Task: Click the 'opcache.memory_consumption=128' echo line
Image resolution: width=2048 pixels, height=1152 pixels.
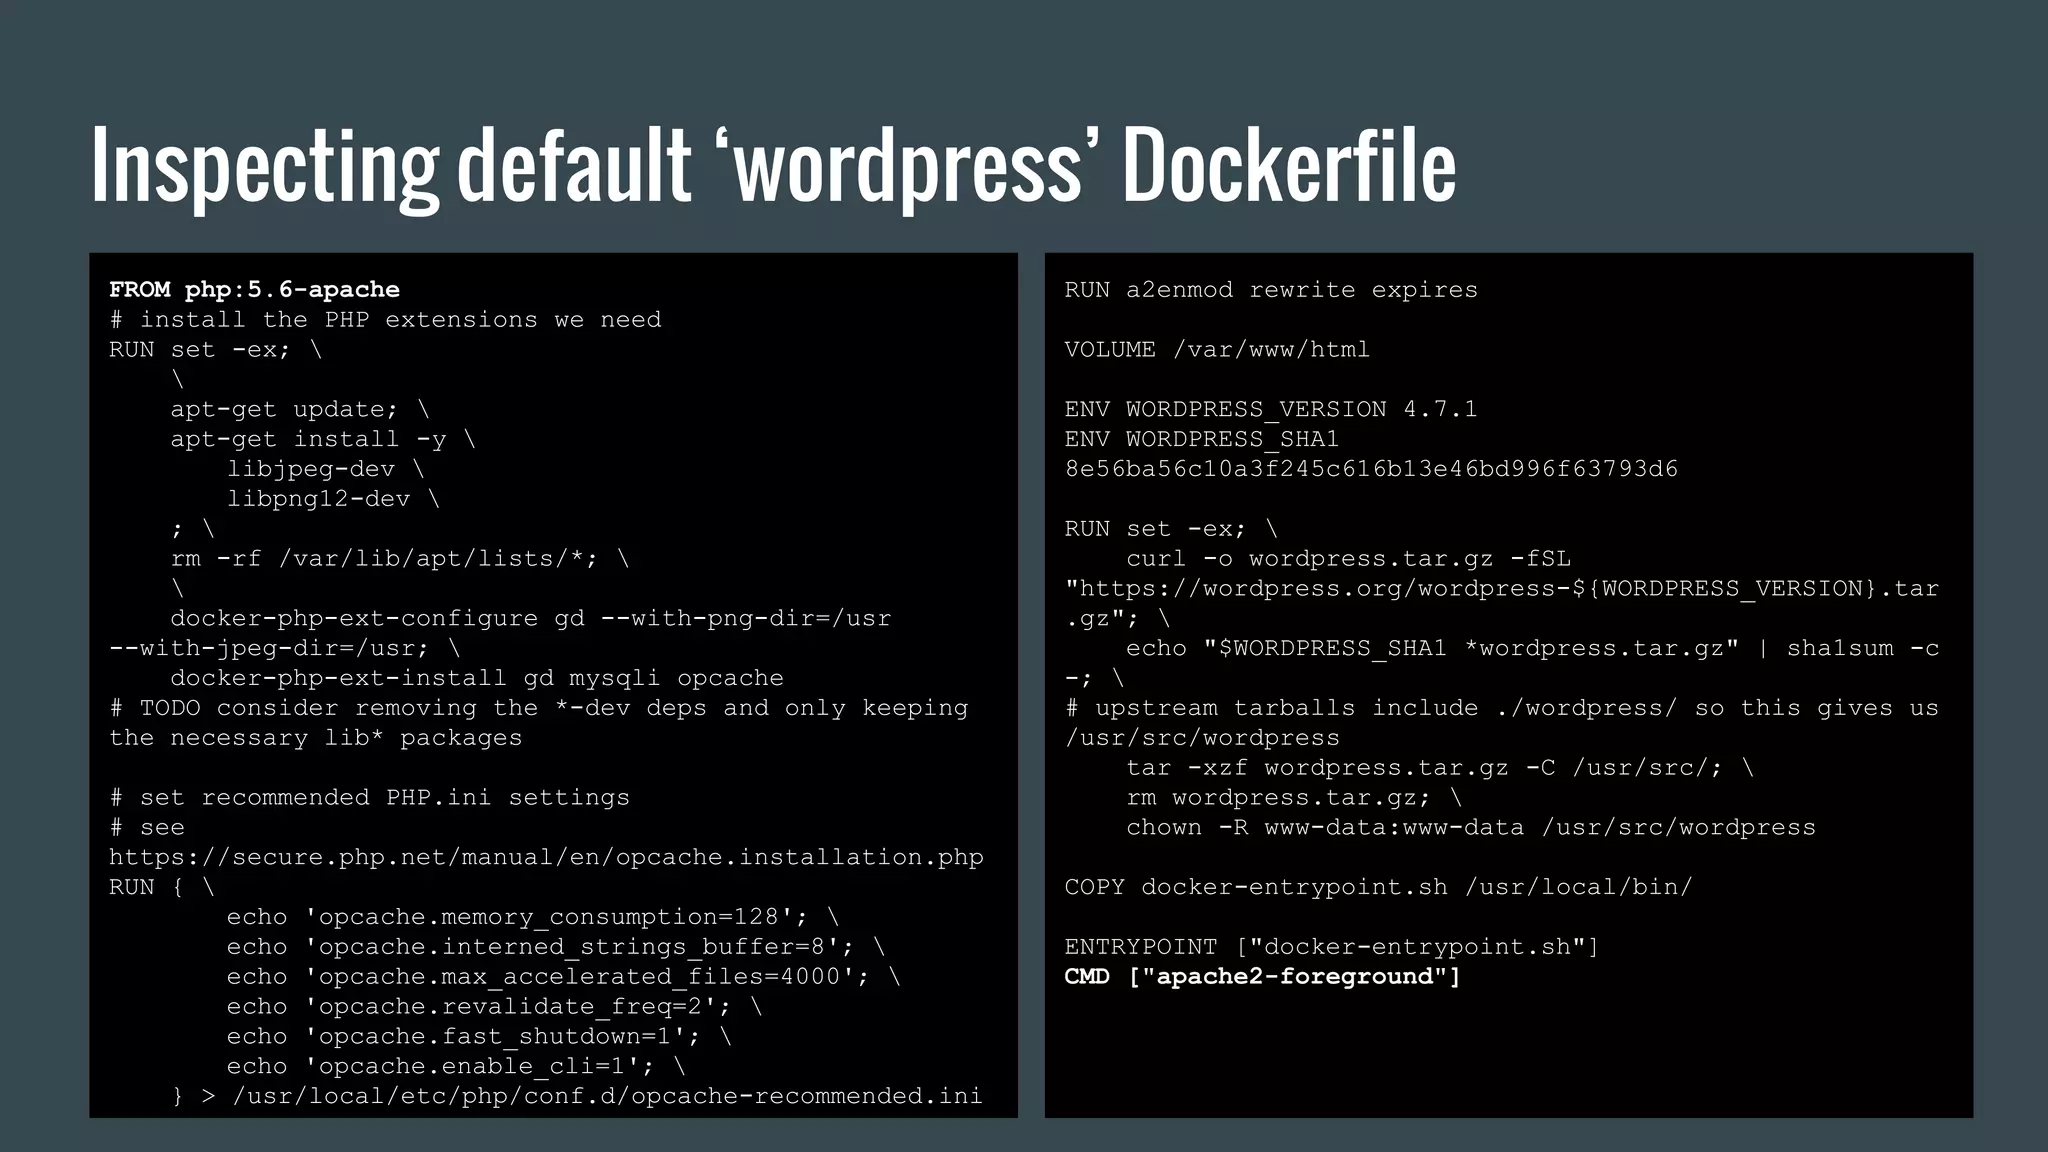Action: pos(532,917)
